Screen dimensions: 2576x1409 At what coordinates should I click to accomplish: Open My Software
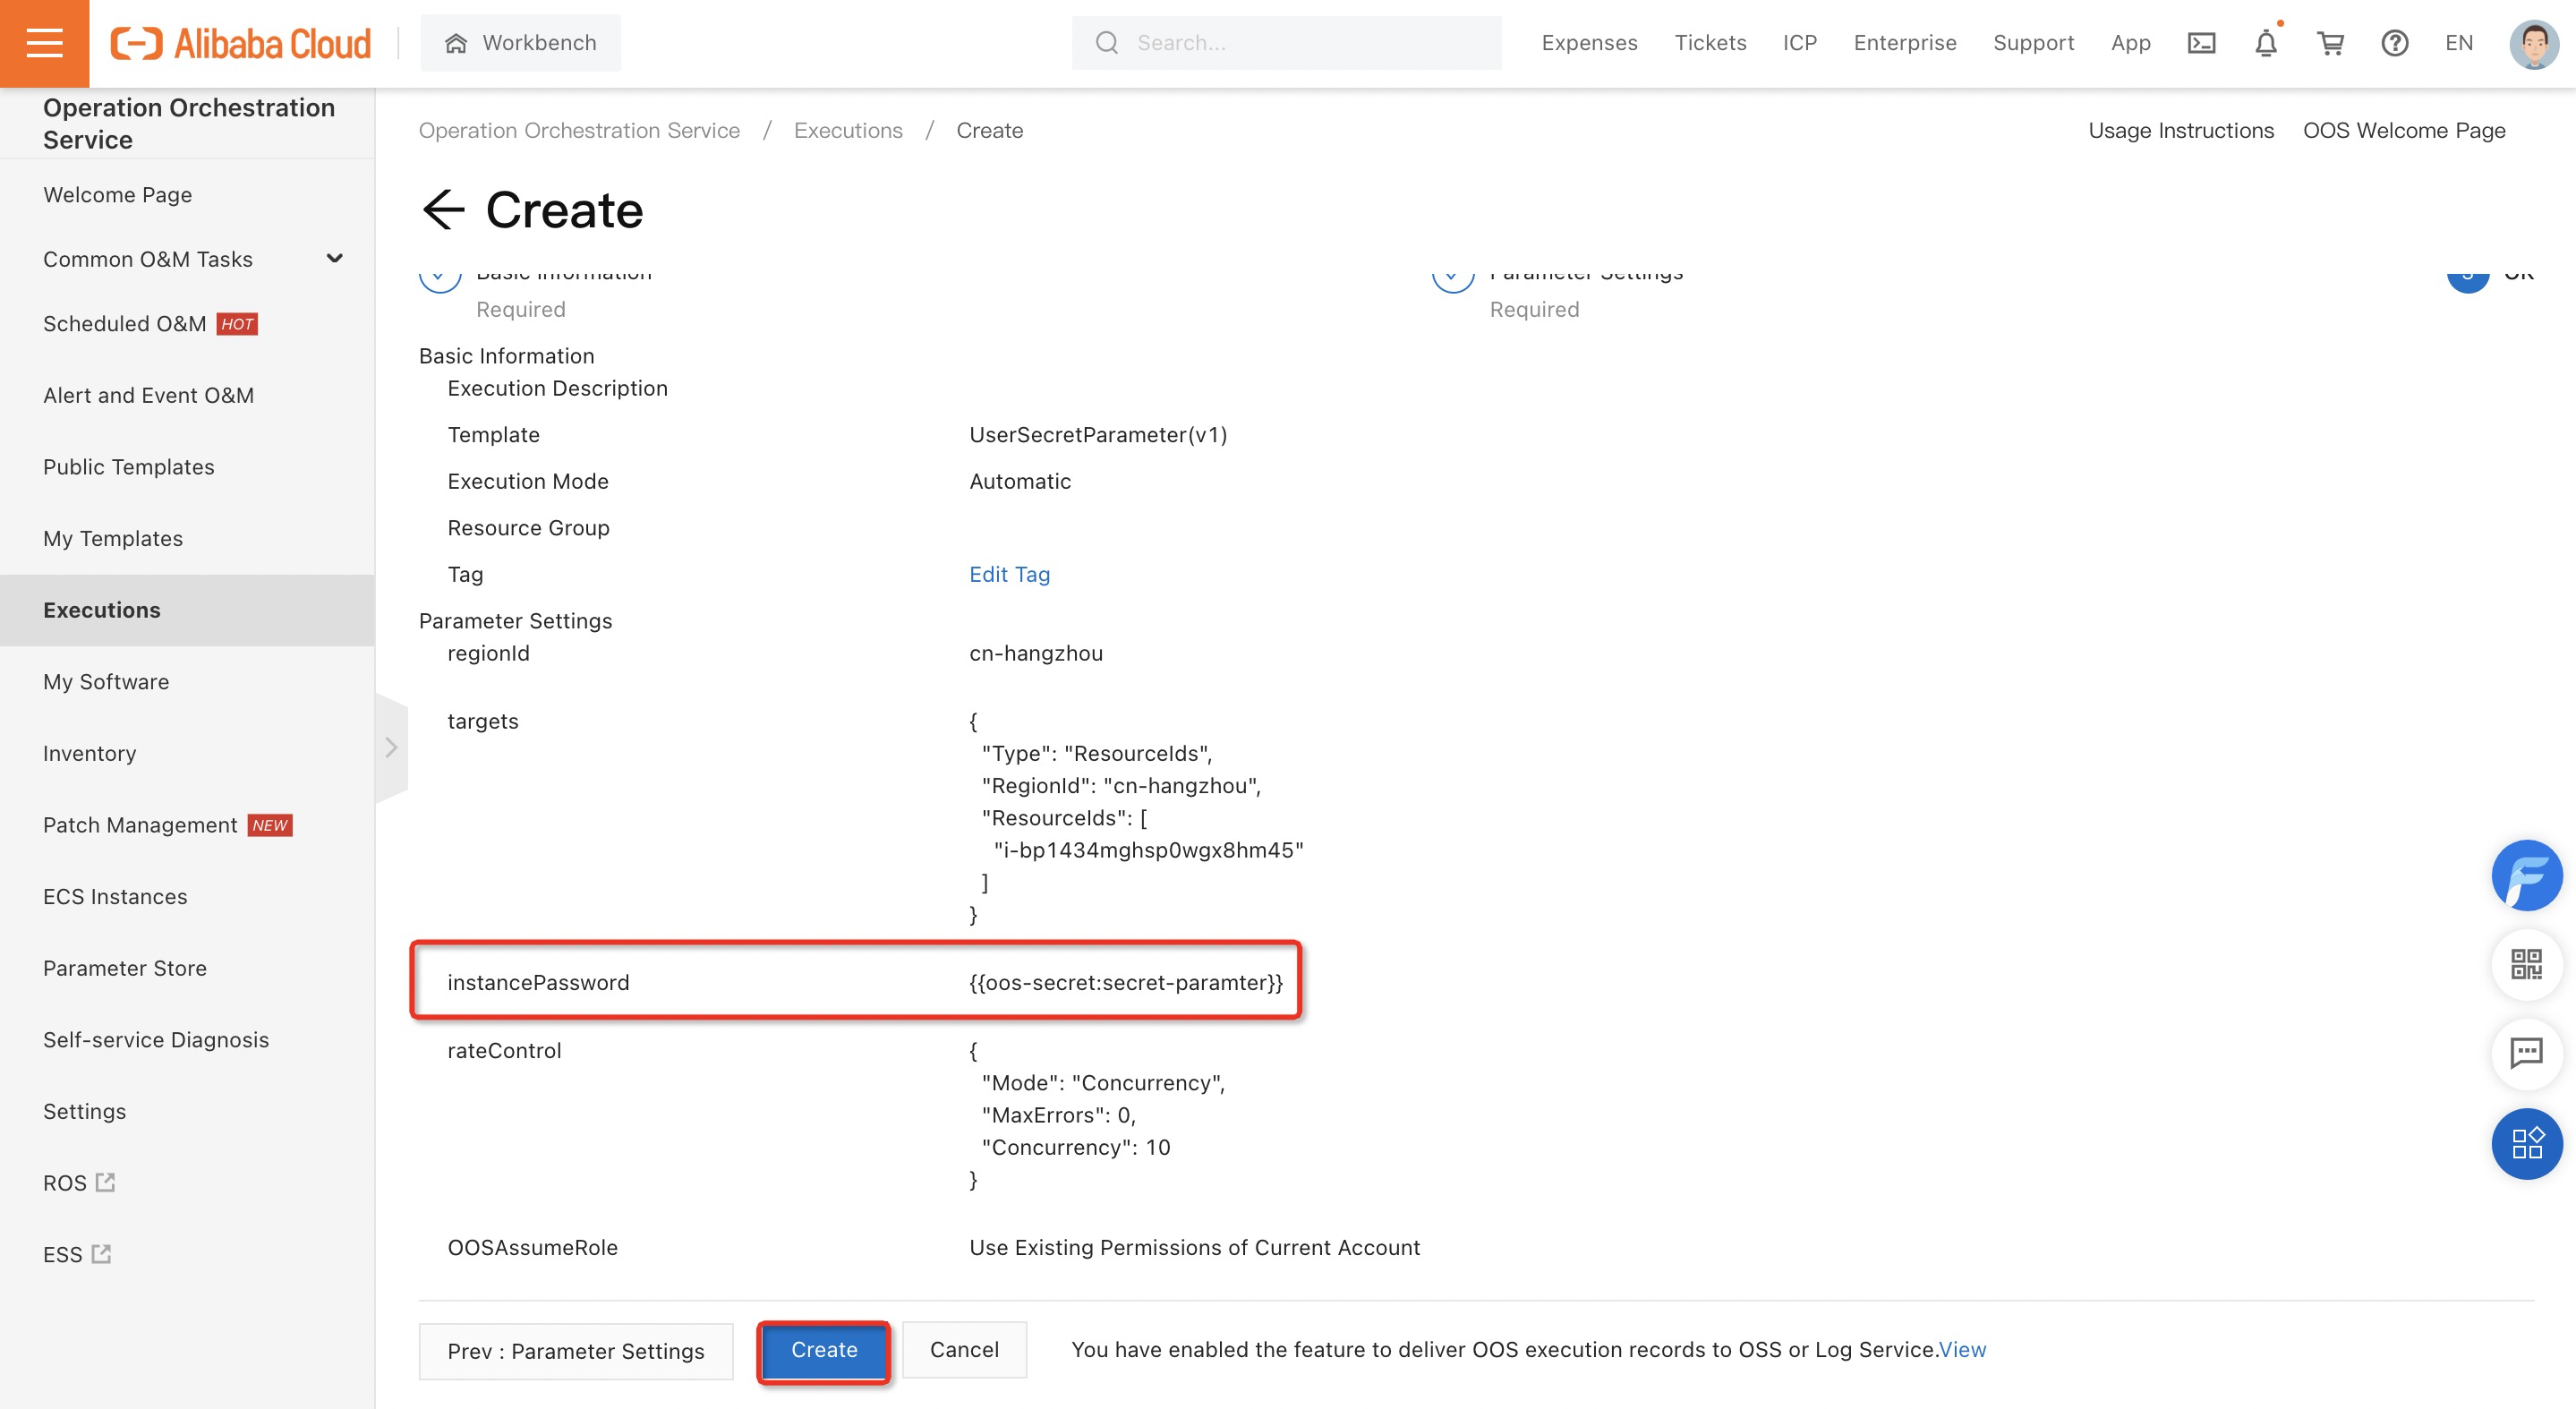point(106,682)
